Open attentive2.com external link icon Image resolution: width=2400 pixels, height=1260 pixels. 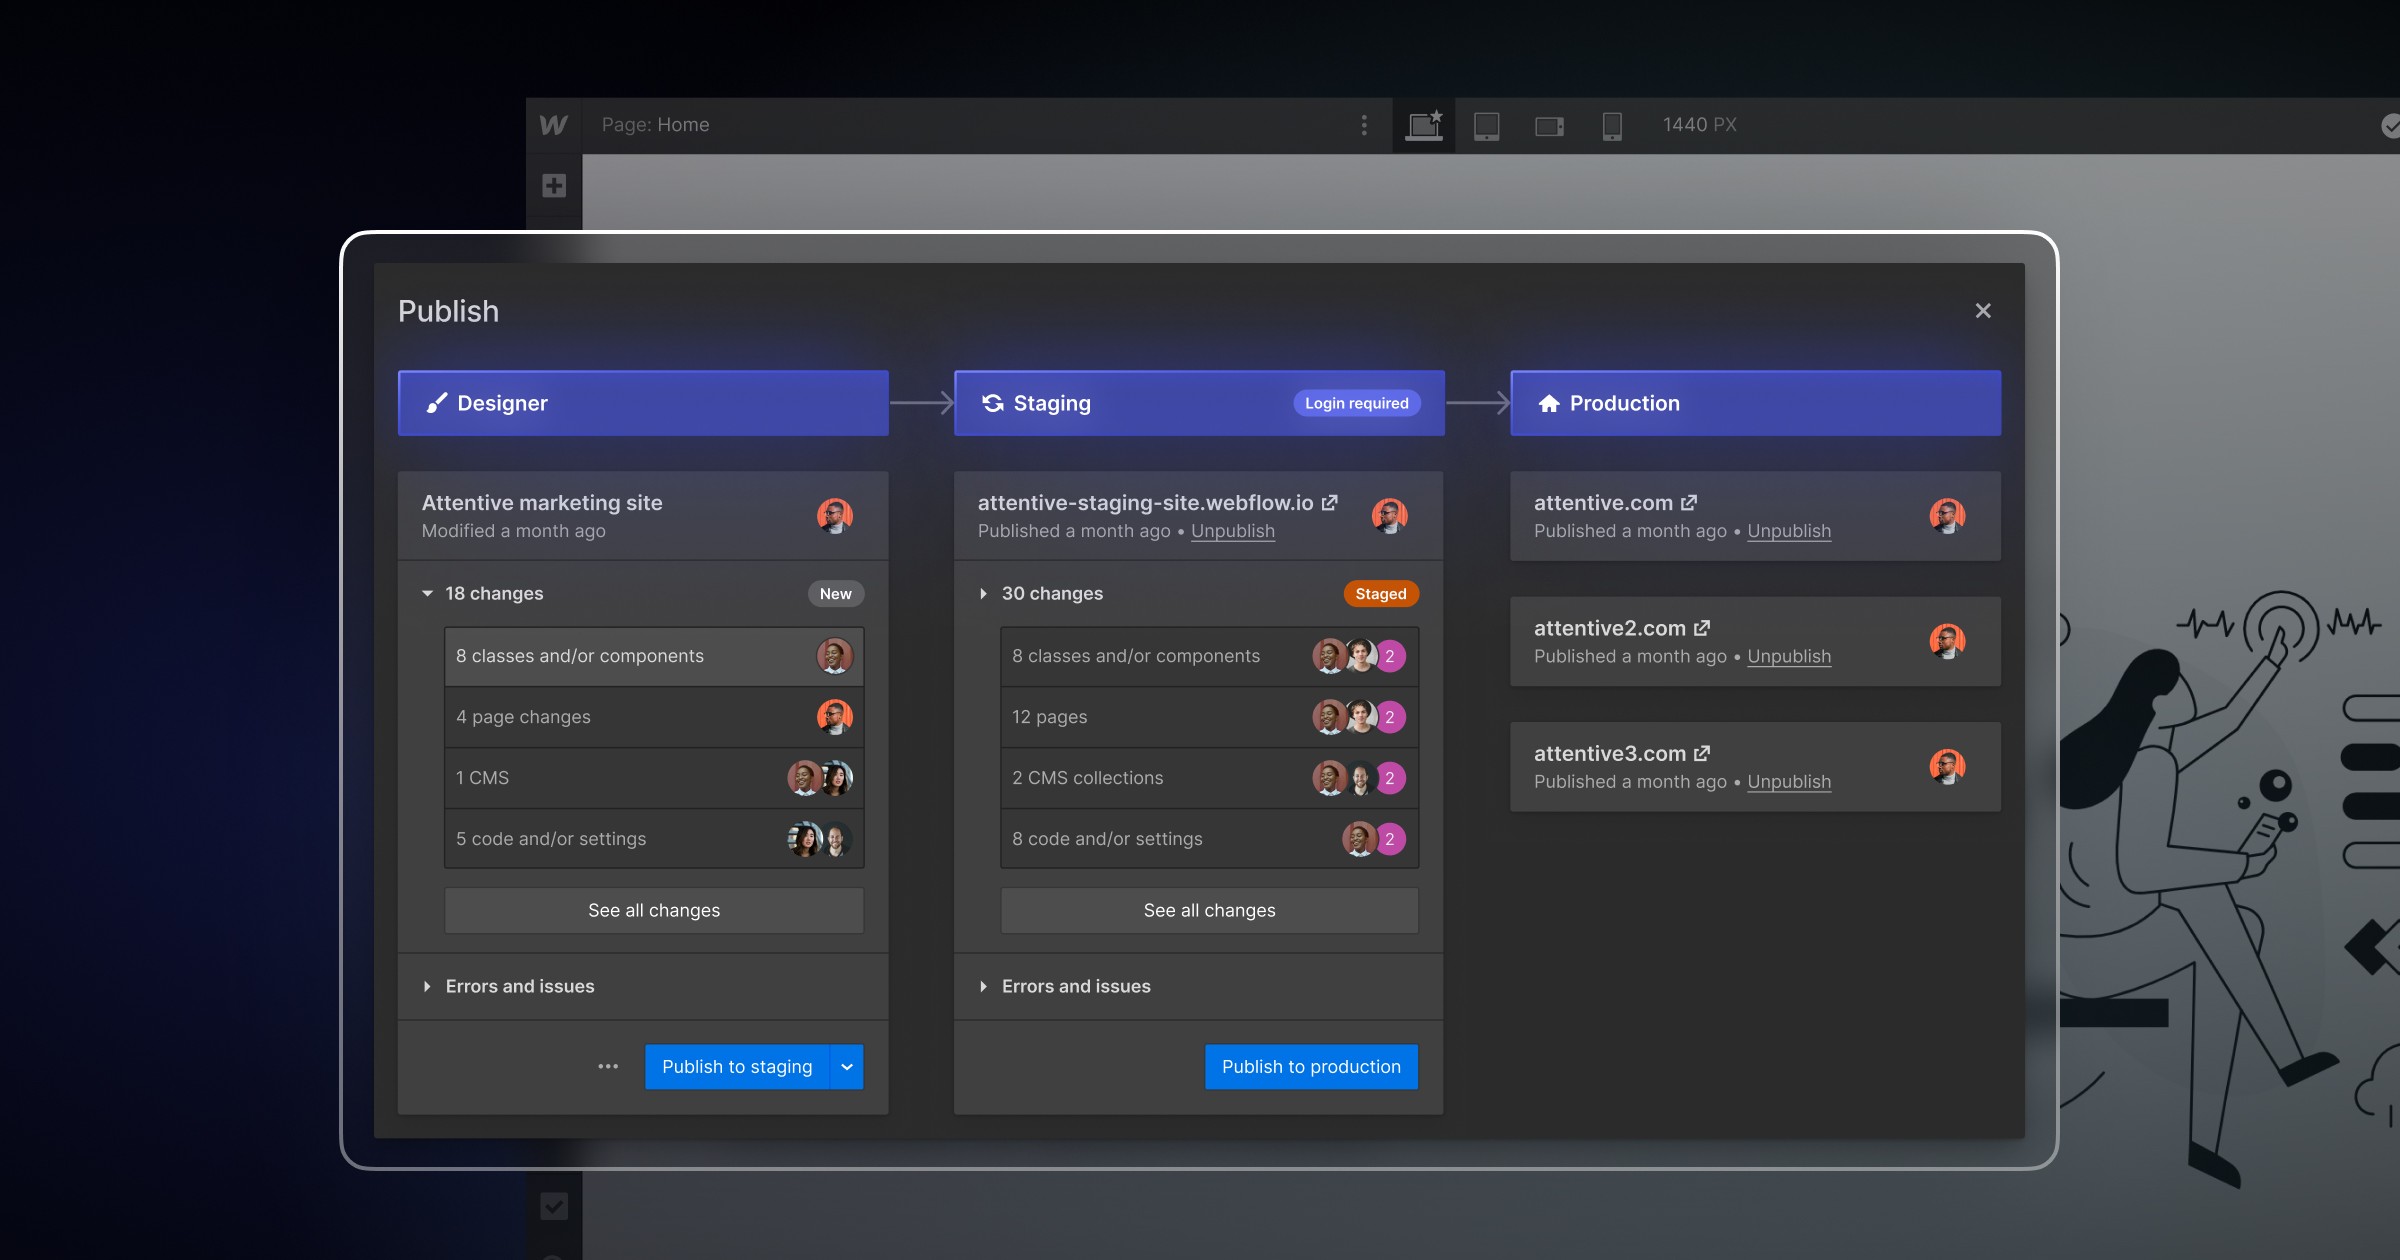(1702, 628)
